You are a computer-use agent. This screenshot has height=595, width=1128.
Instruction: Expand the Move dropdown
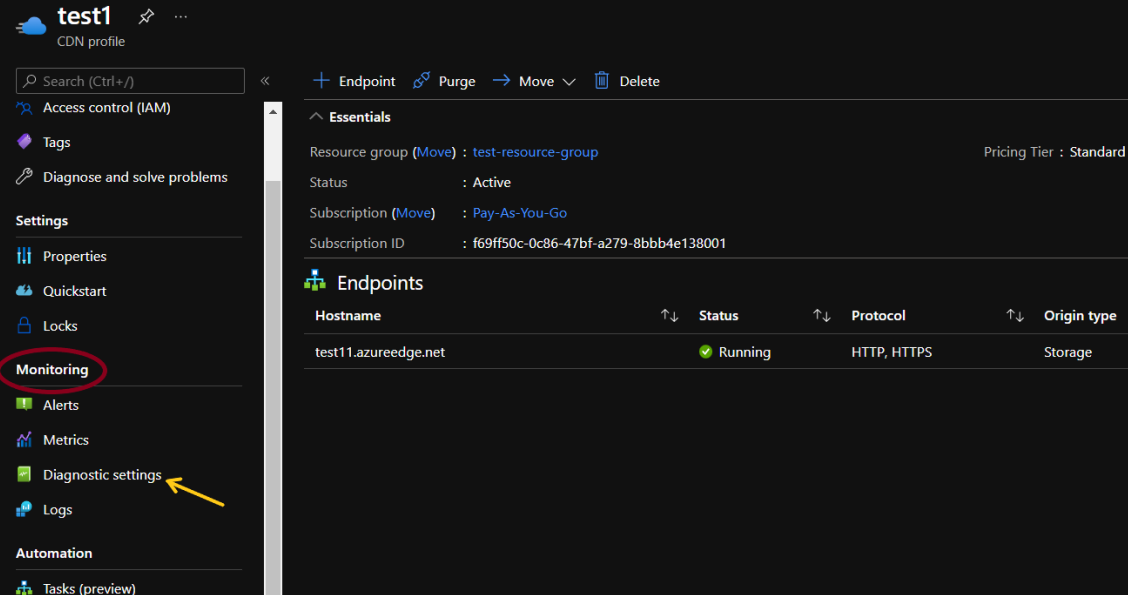pos(569,82)
